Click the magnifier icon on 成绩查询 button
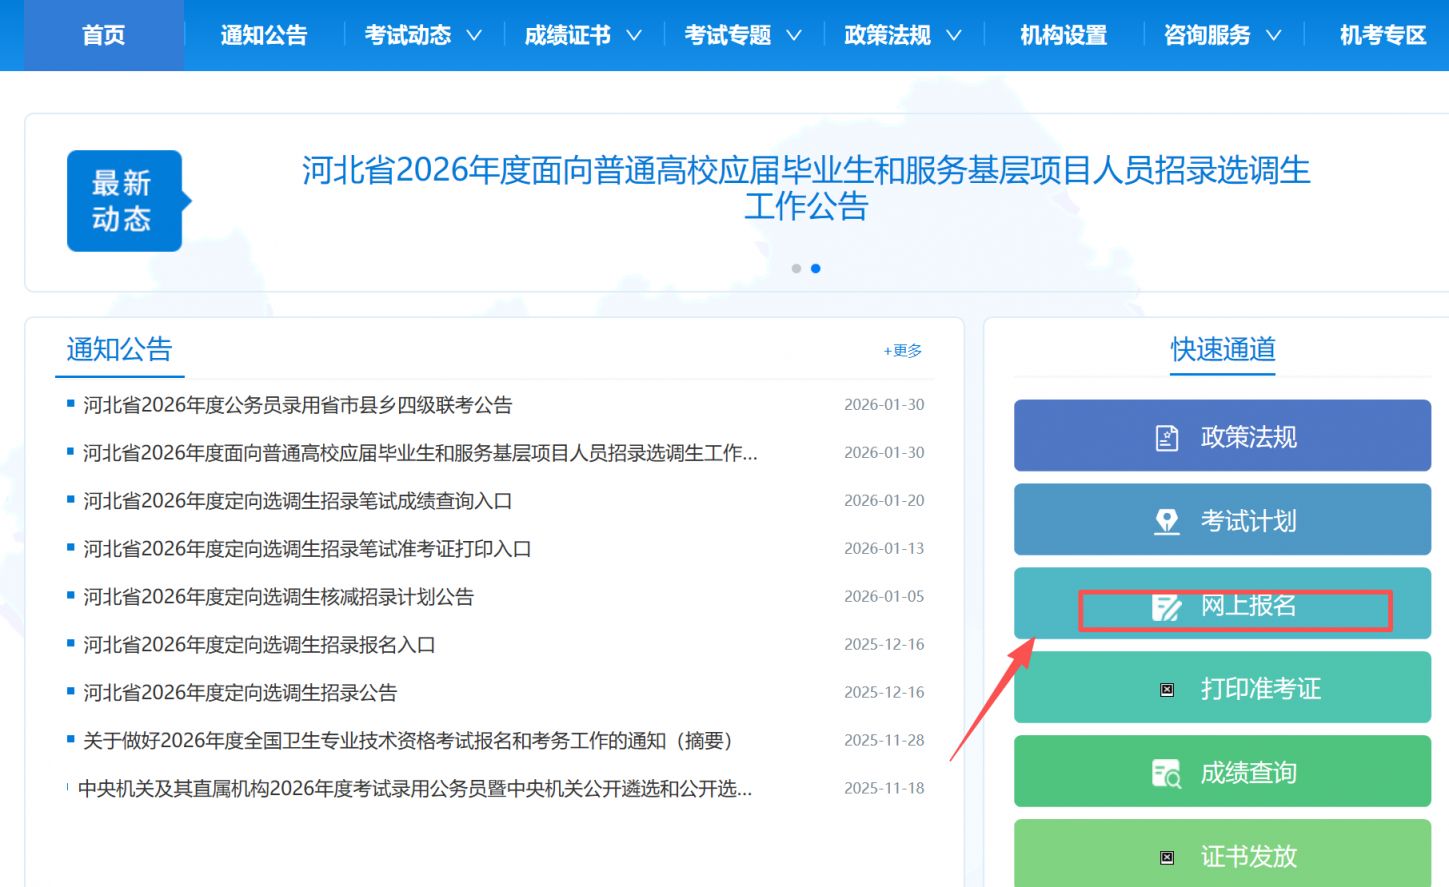1449x887 pixels. (x=1167, y=773)
